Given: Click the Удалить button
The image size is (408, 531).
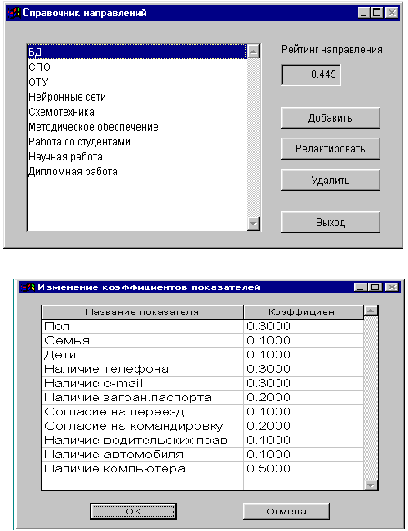Looking at the screenshot, I should click(x=330, y=180).
